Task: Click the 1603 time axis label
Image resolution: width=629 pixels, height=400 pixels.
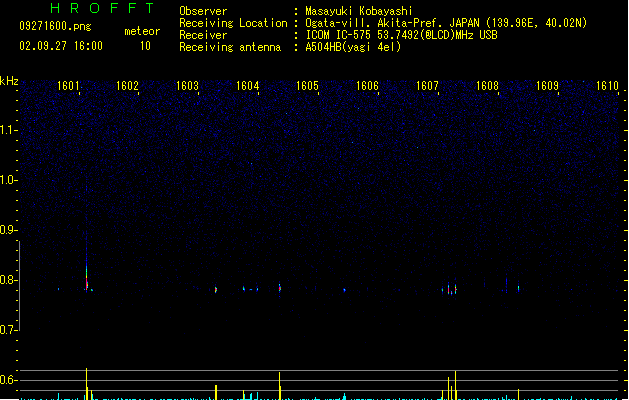Action: pyautogui.click(x=187, y=86)
